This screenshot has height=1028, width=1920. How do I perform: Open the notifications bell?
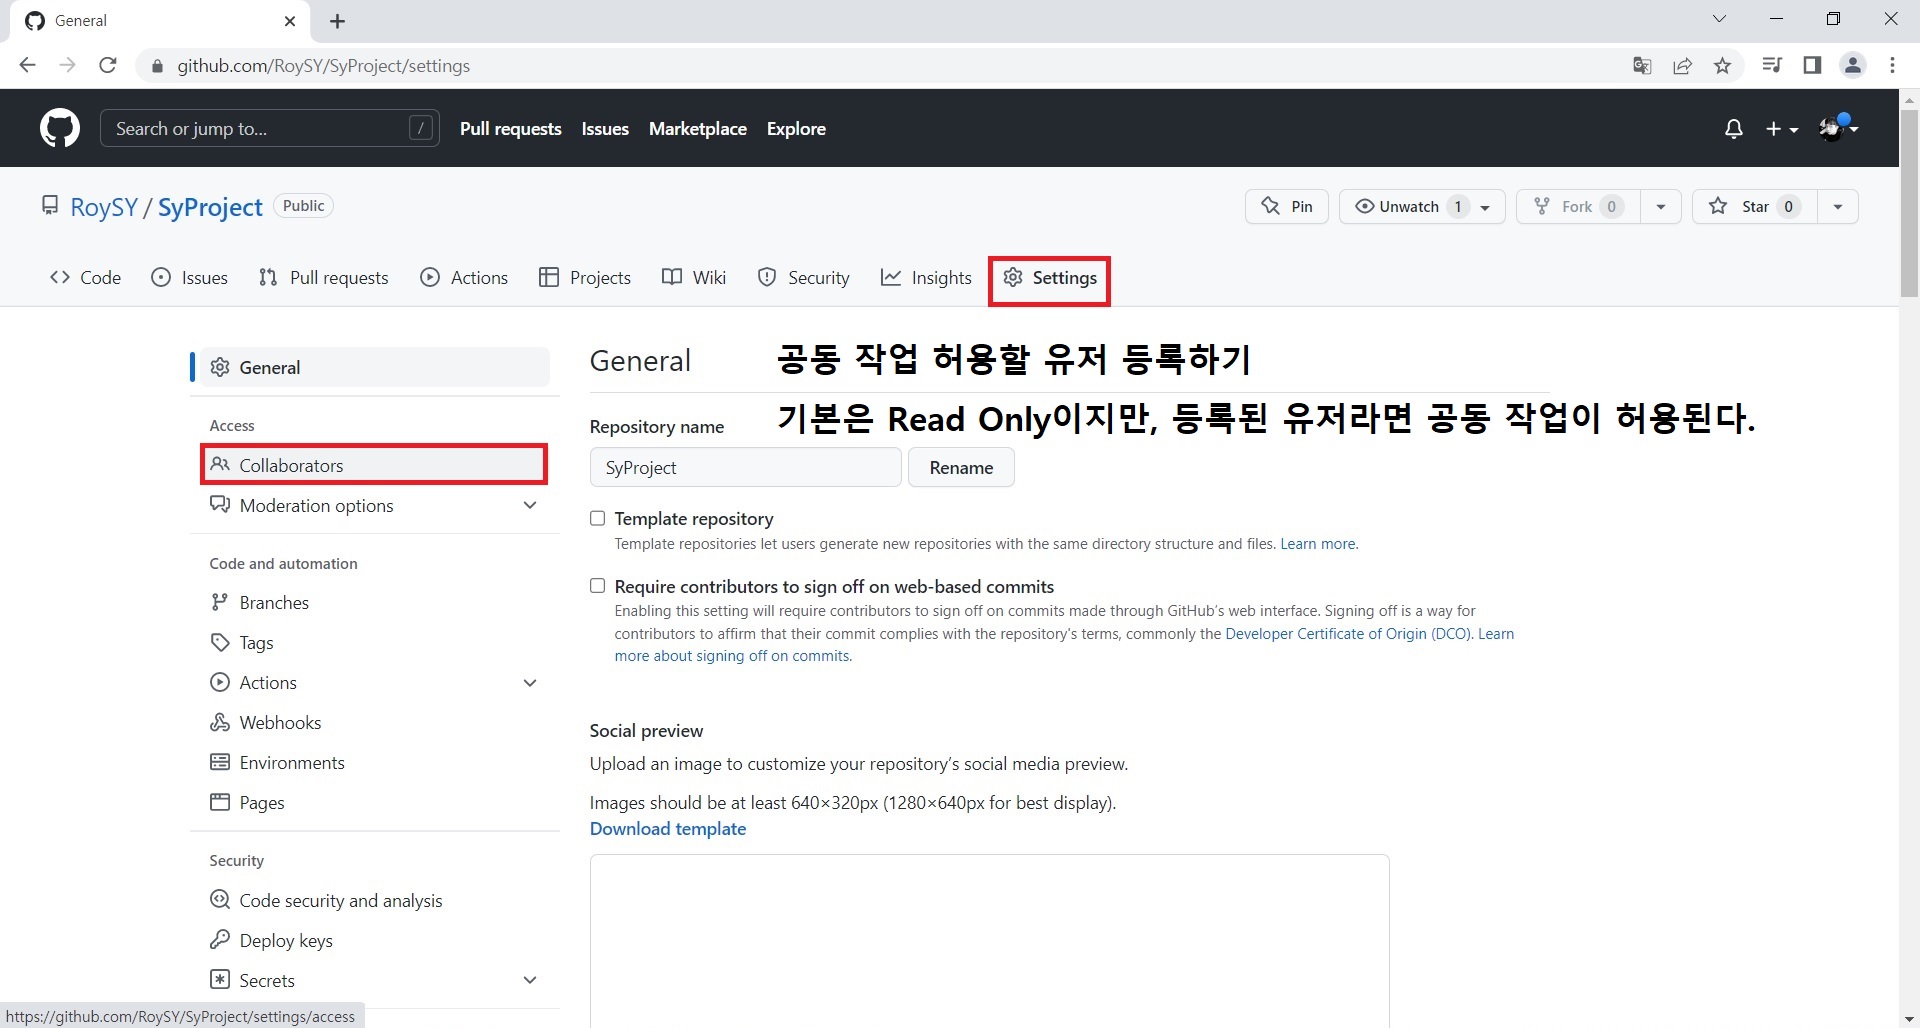1734,129
